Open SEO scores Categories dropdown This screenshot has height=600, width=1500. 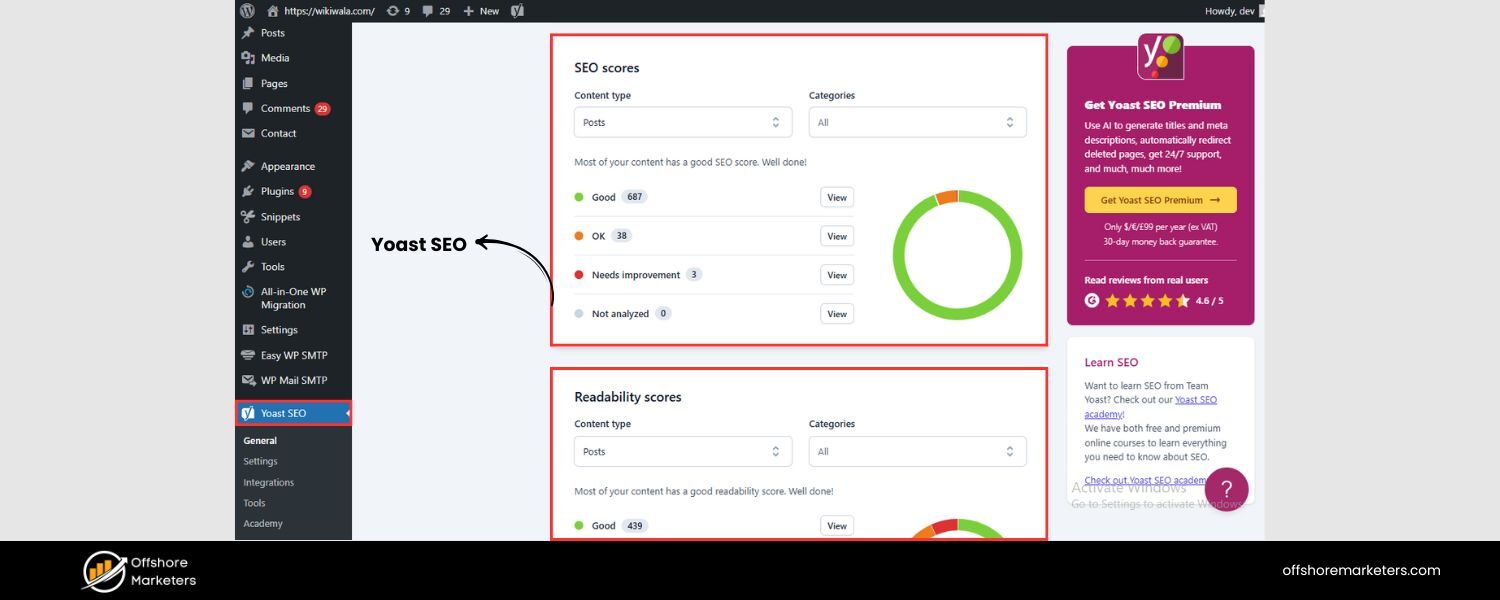(x=917, y=122)
